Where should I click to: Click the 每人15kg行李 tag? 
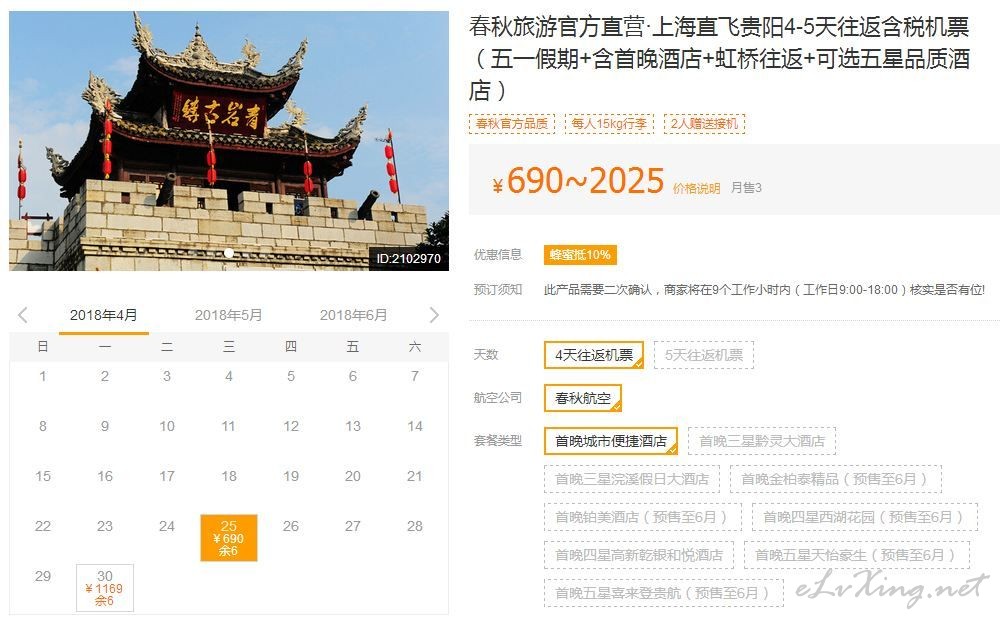click(x=609, y=124)
